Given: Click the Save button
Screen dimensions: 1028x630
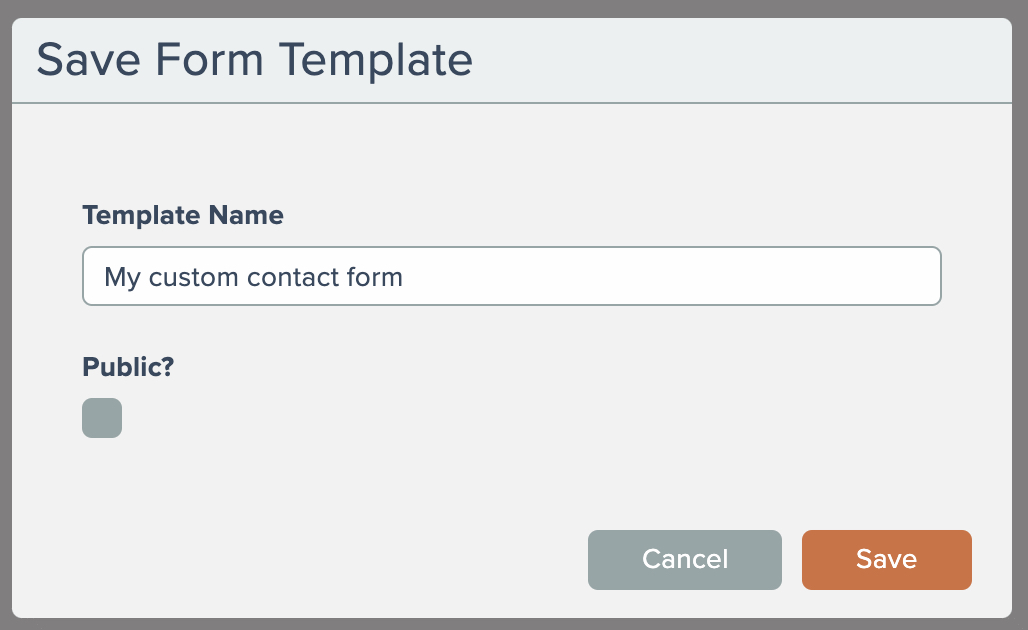Looking at the screenshot, I should [x=886, y=559].
